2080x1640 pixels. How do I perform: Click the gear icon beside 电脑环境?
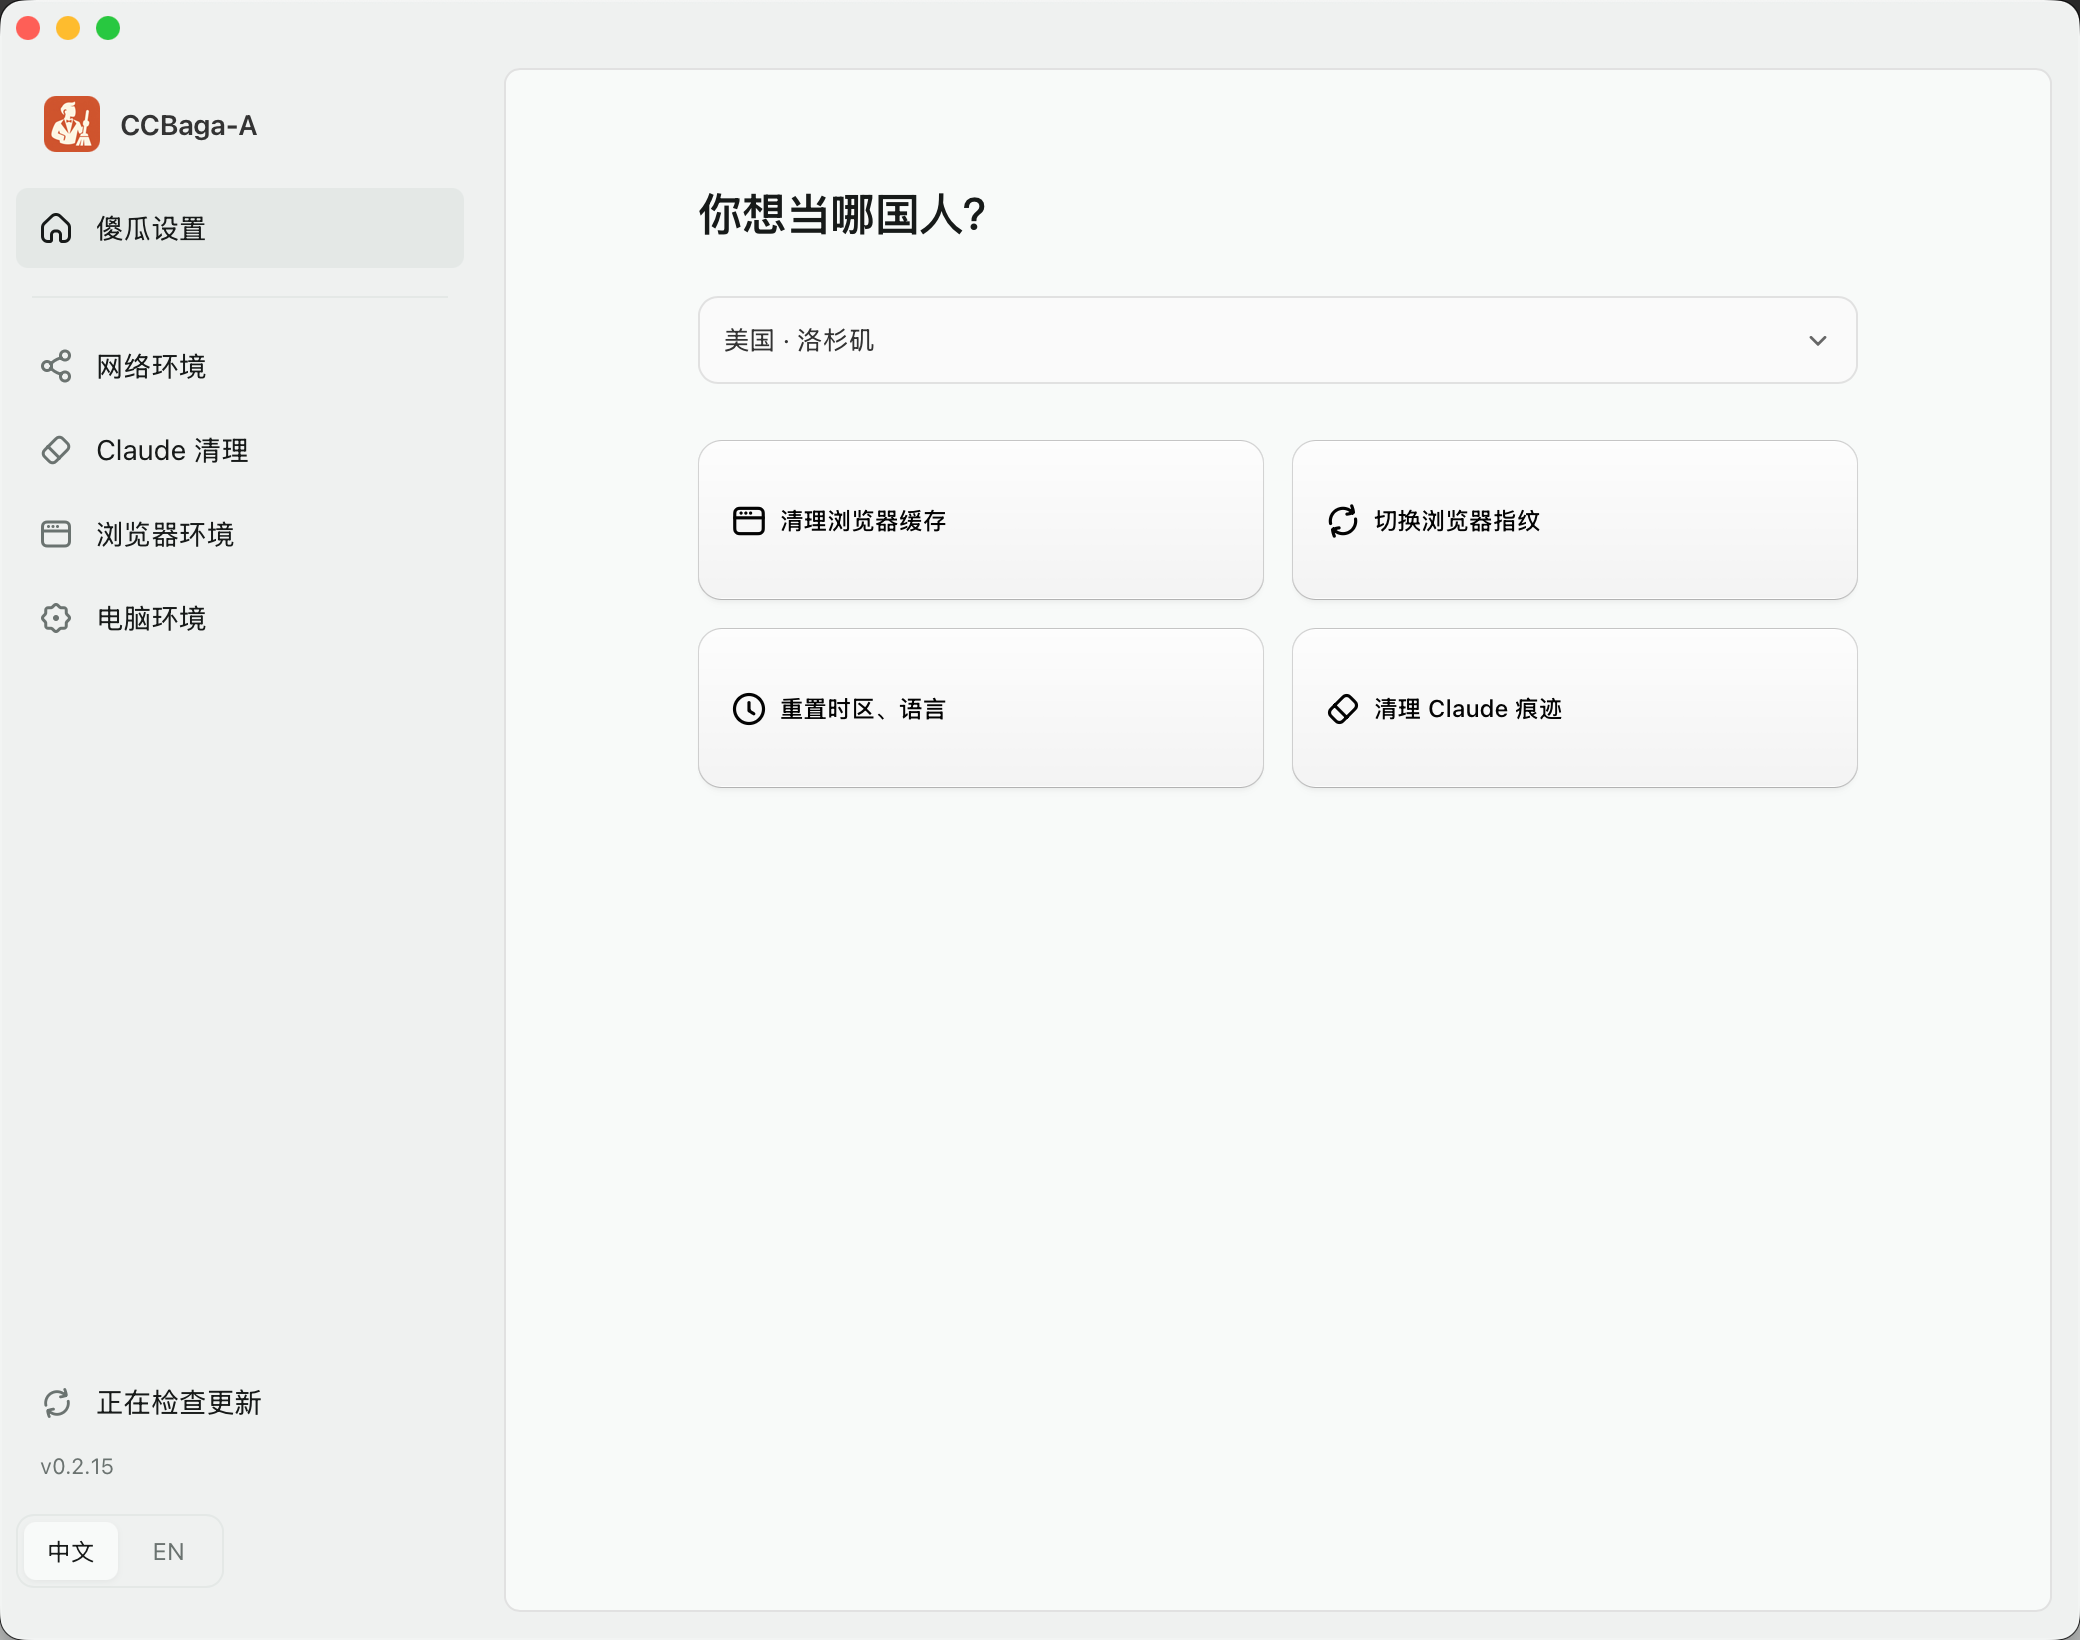[x=56, y=618]
